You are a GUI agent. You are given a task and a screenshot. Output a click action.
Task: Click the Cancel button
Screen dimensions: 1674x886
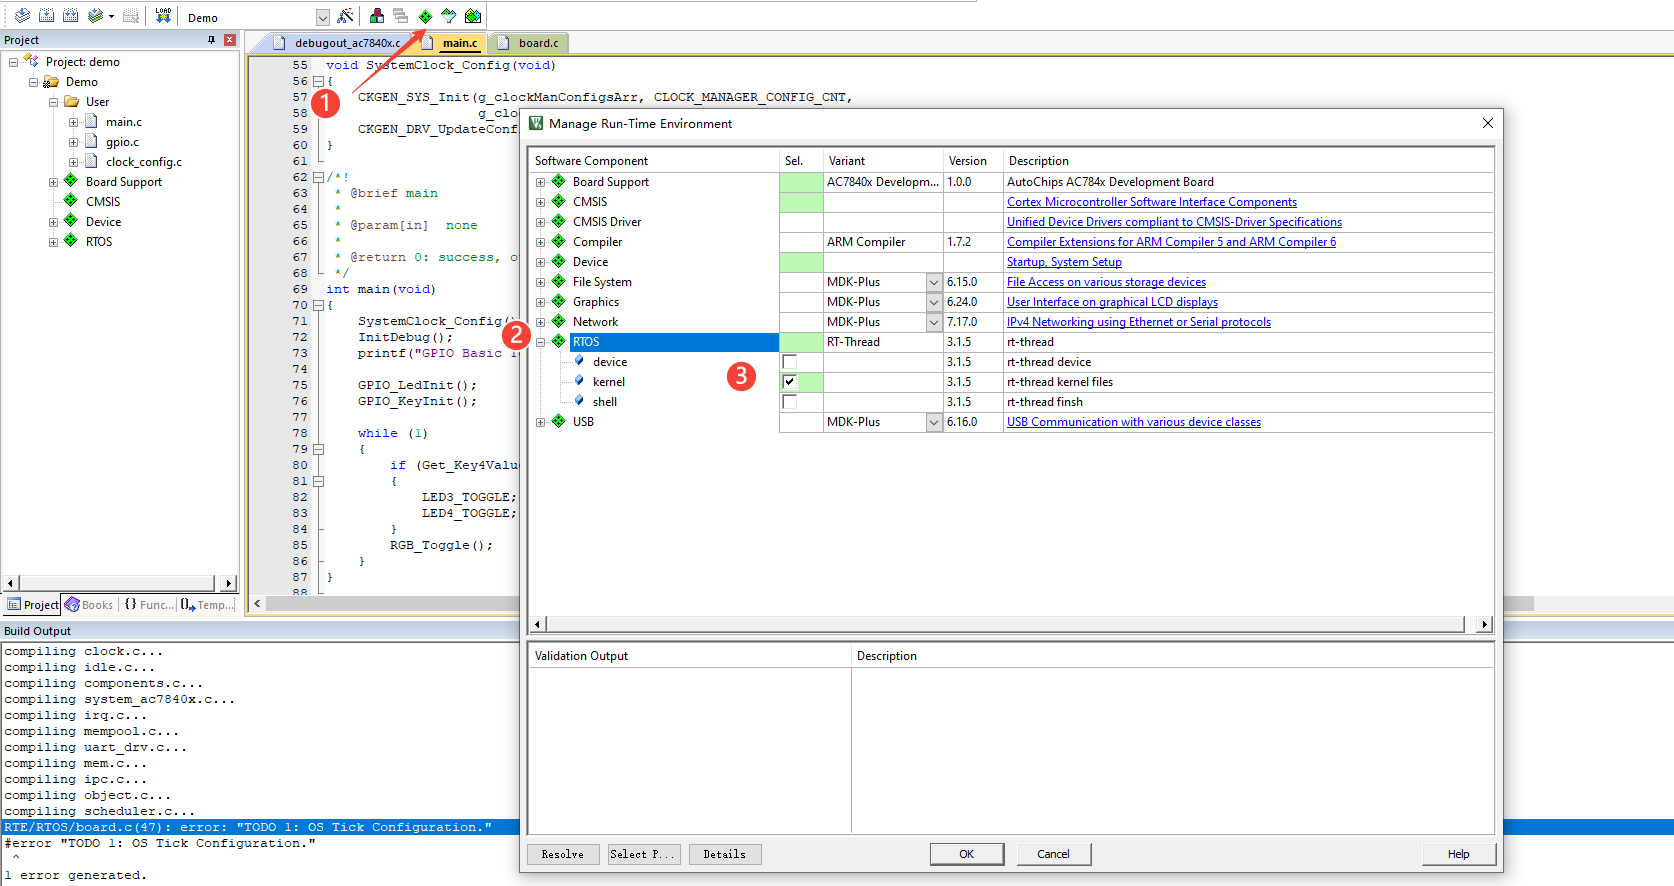click(1054, 854)
